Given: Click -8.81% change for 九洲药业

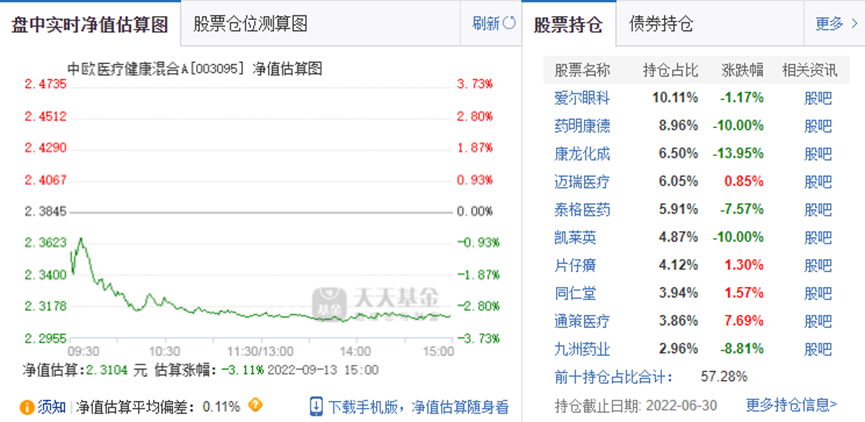Looking at the screenshot, I should 741,349.
